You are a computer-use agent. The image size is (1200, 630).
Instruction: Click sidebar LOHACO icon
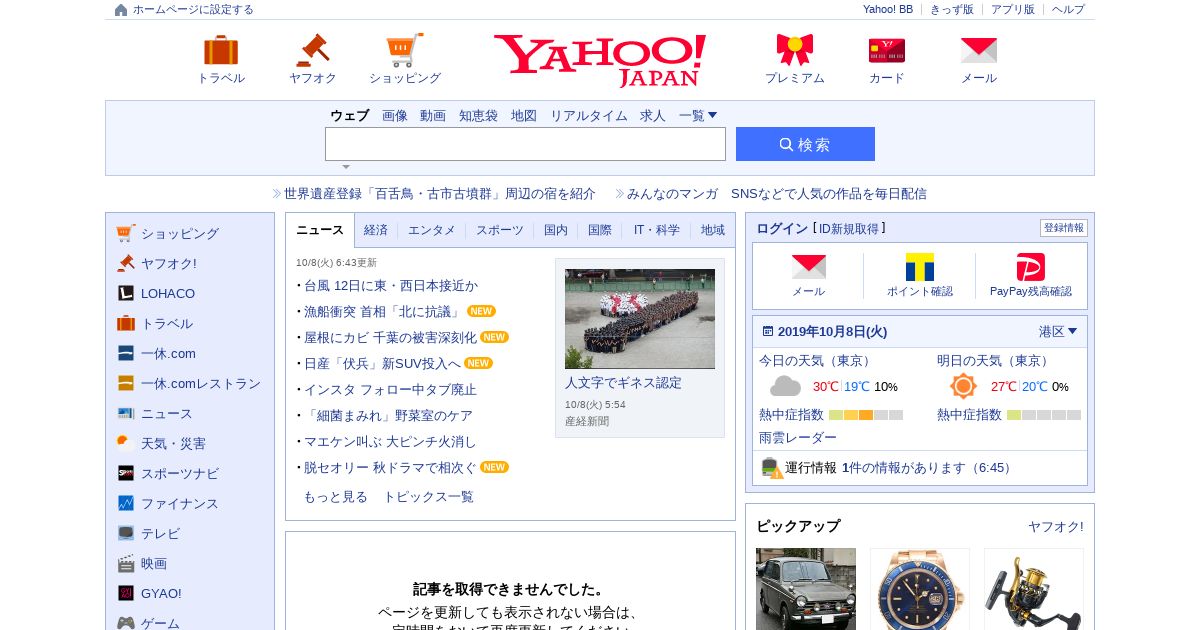(125, 293)
